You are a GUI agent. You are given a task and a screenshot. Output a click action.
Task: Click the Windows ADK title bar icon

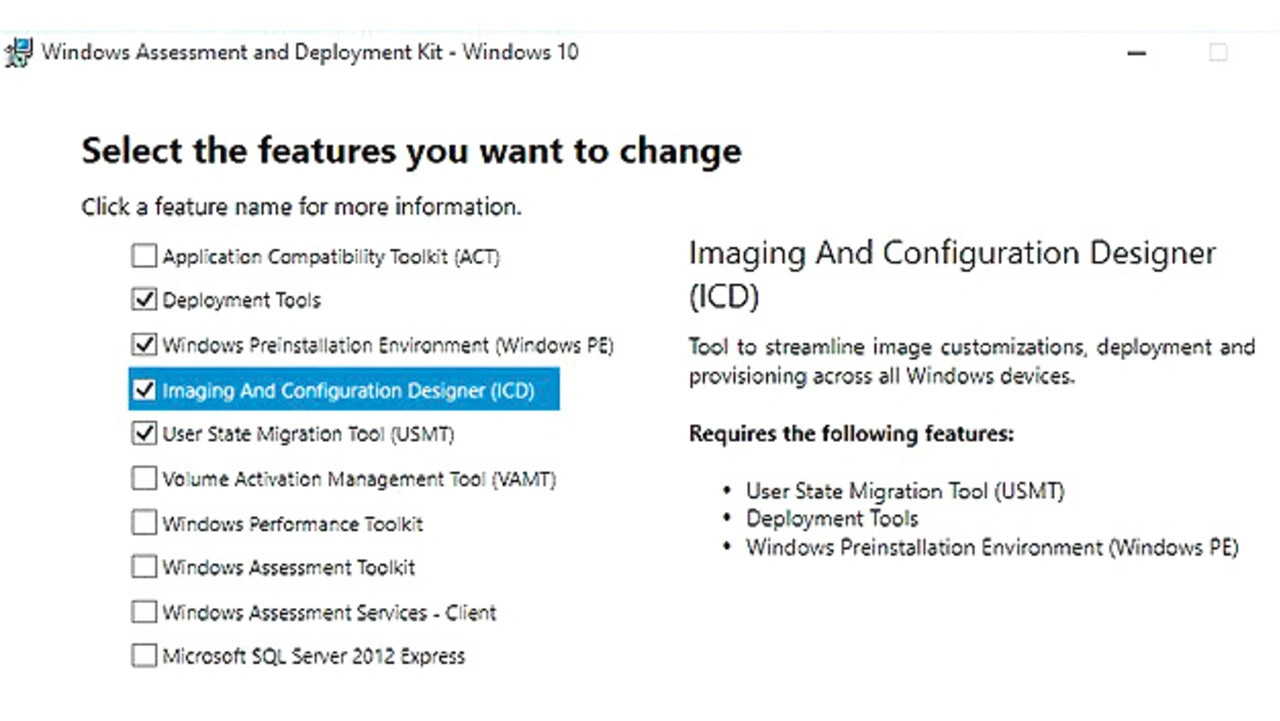[x=18, y=52]
